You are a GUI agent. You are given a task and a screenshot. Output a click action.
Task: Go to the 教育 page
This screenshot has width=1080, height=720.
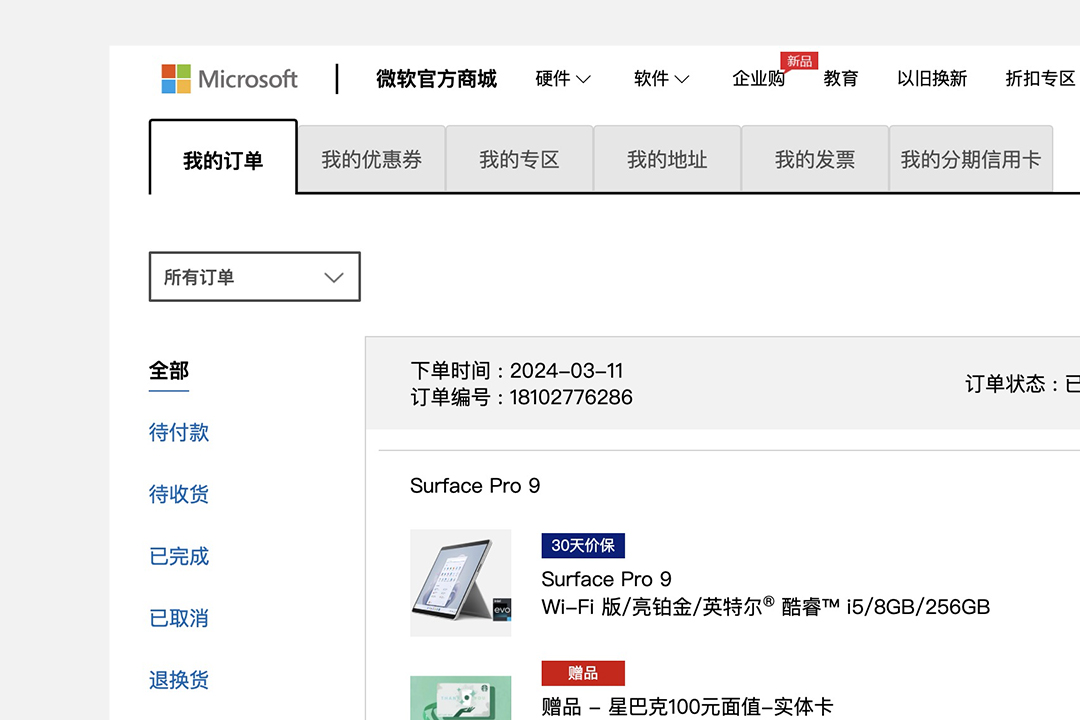click(x=840, y=79)
